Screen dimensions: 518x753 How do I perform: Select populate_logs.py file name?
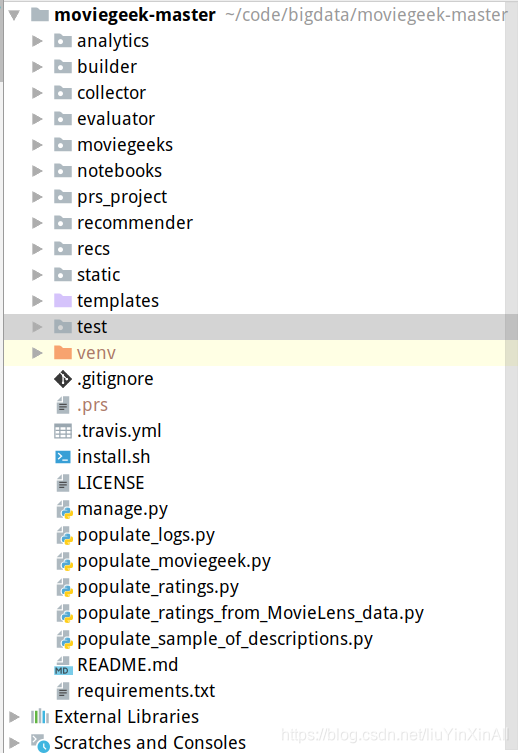pyautogui.click(x=146, y=535)
